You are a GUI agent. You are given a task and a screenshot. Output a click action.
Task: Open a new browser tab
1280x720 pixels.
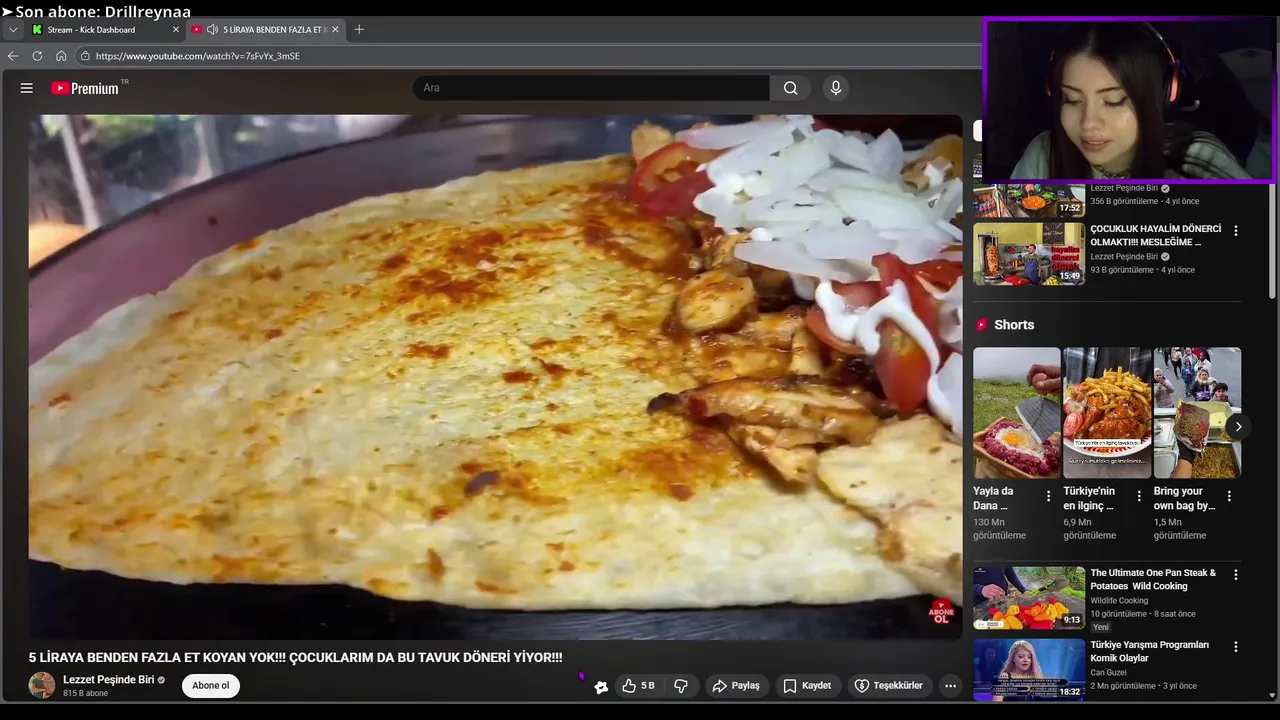359,30
